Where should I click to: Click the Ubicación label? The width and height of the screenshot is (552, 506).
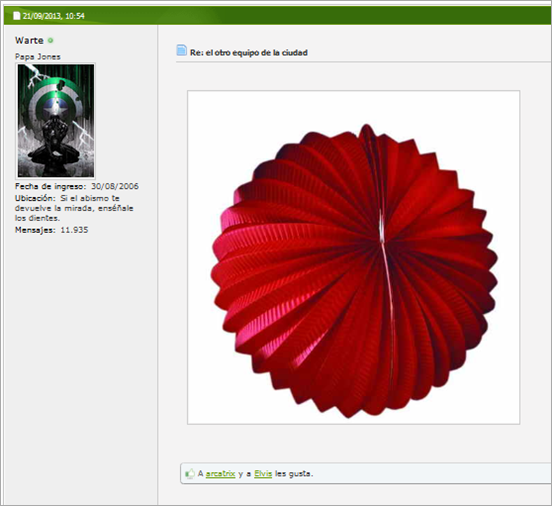tap(35, 198)
